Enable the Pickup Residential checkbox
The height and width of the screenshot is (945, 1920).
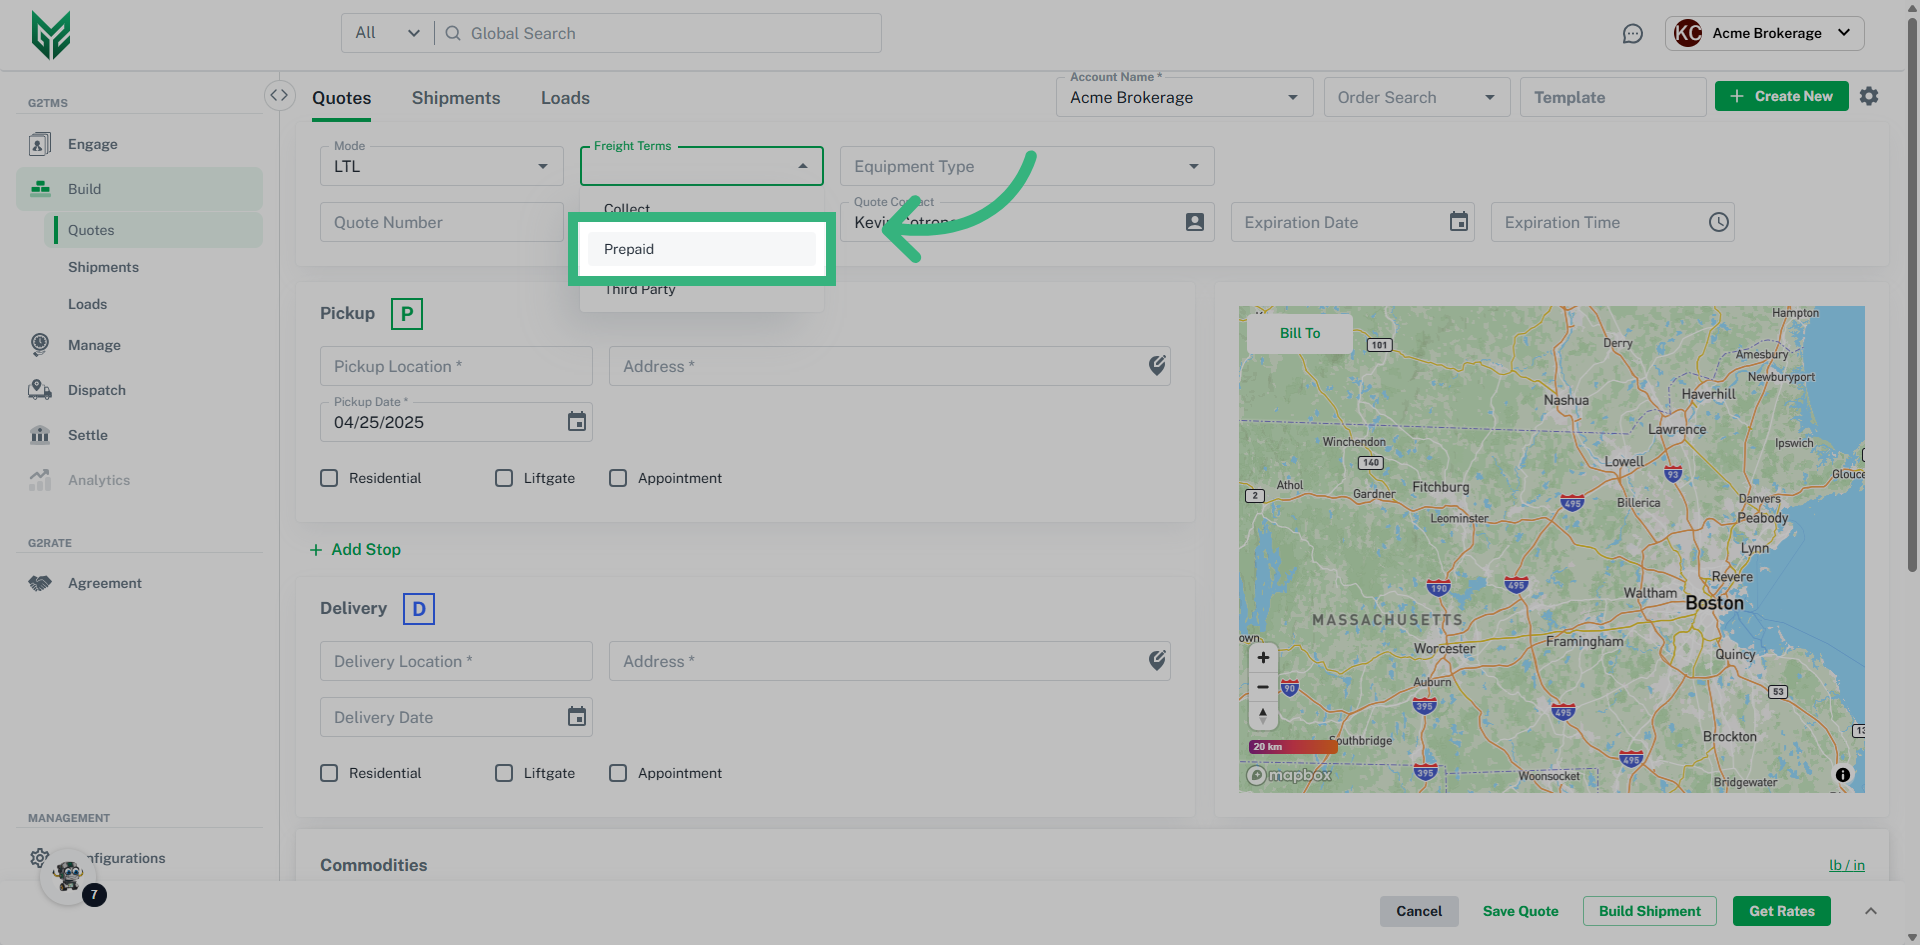329,478
